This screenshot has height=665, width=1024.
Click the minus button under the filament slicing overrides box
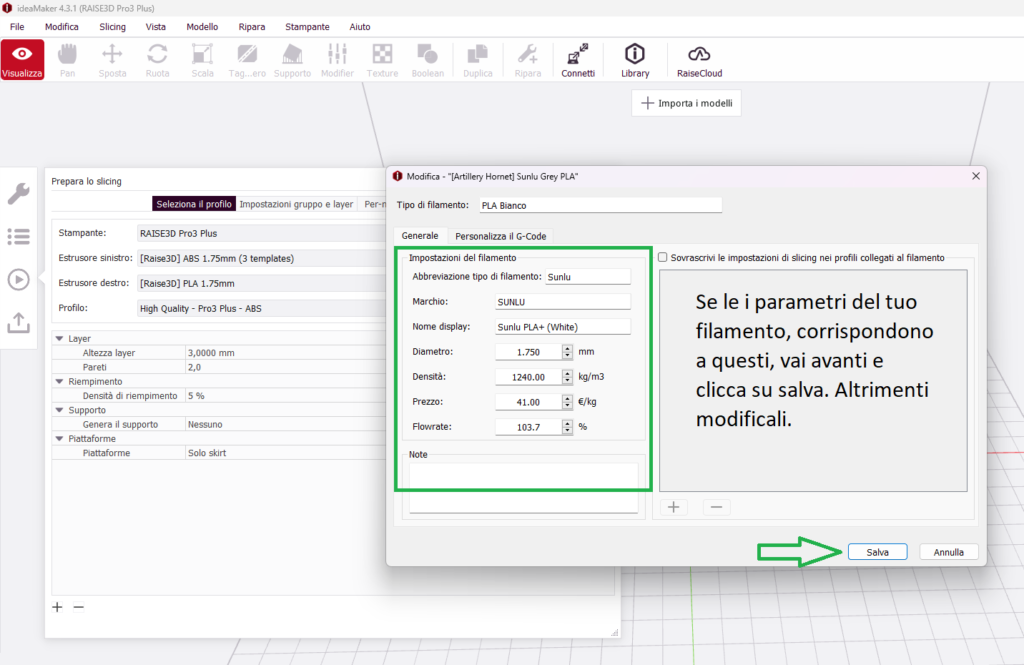[x=716, y=507]
